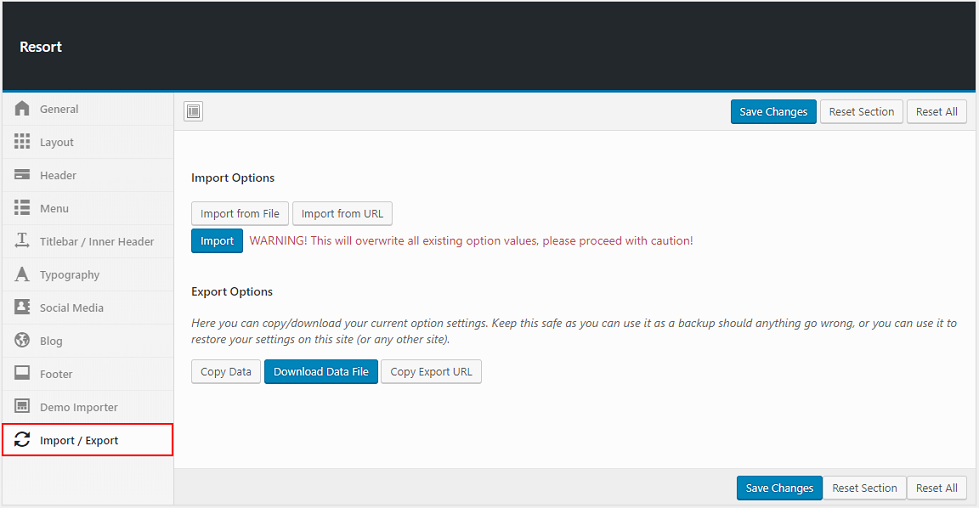Expand all sections using top-left toolbar icon
This screenshot has height=508, width=979.
point(194,112)
